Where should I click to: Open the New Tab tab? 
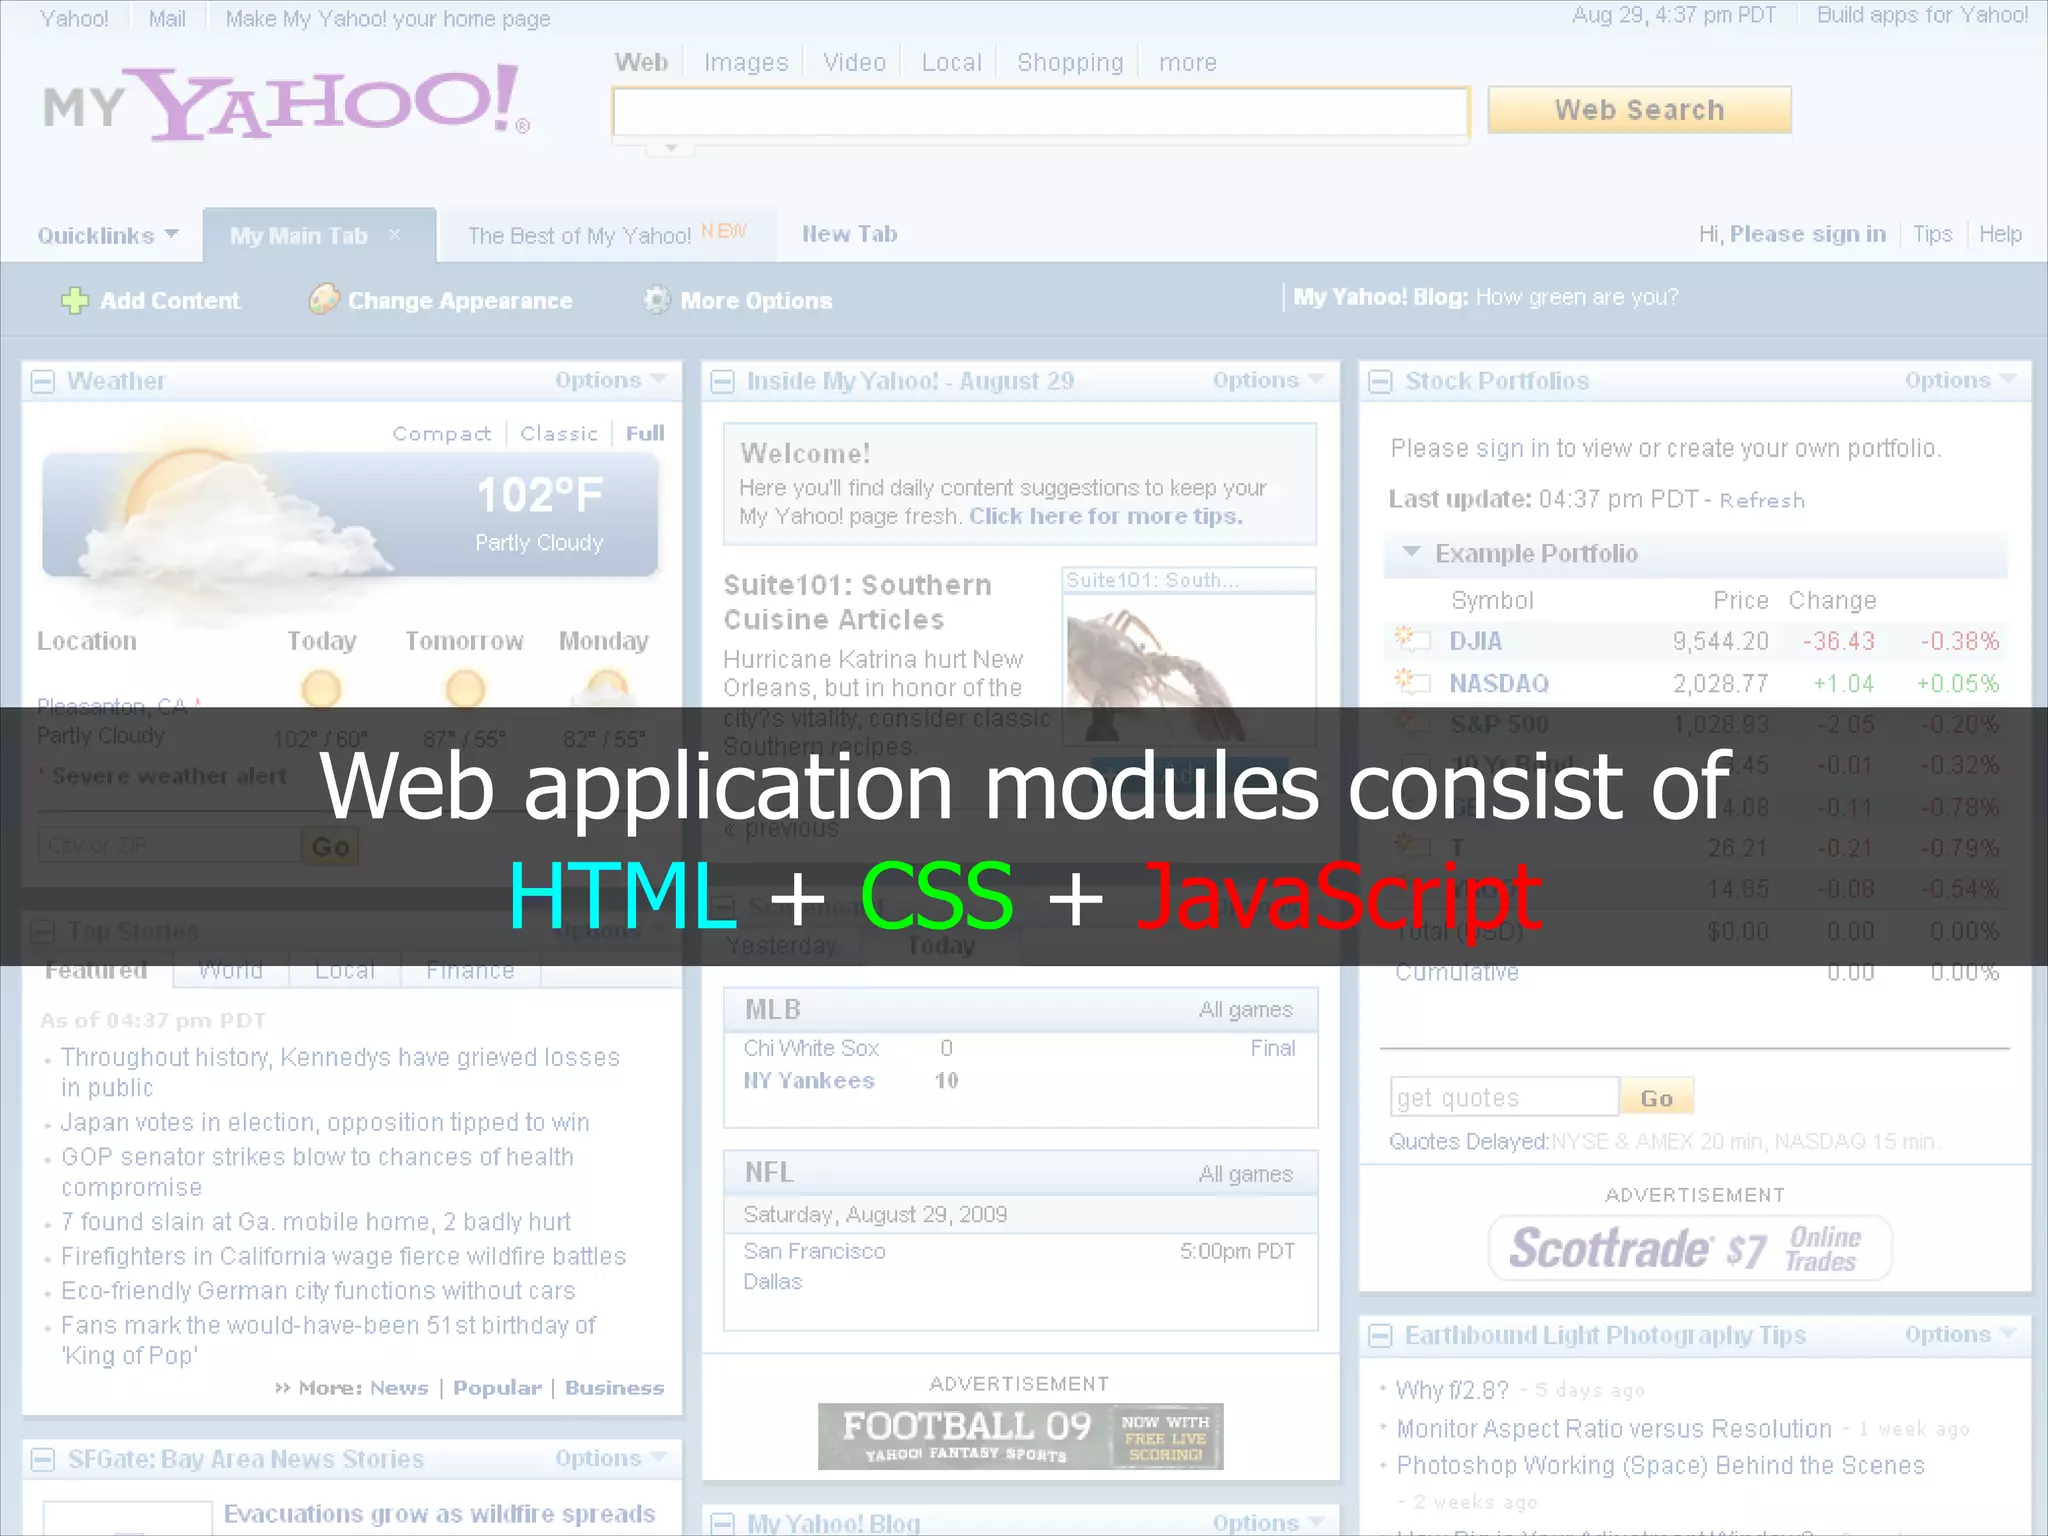click(849, 234)
